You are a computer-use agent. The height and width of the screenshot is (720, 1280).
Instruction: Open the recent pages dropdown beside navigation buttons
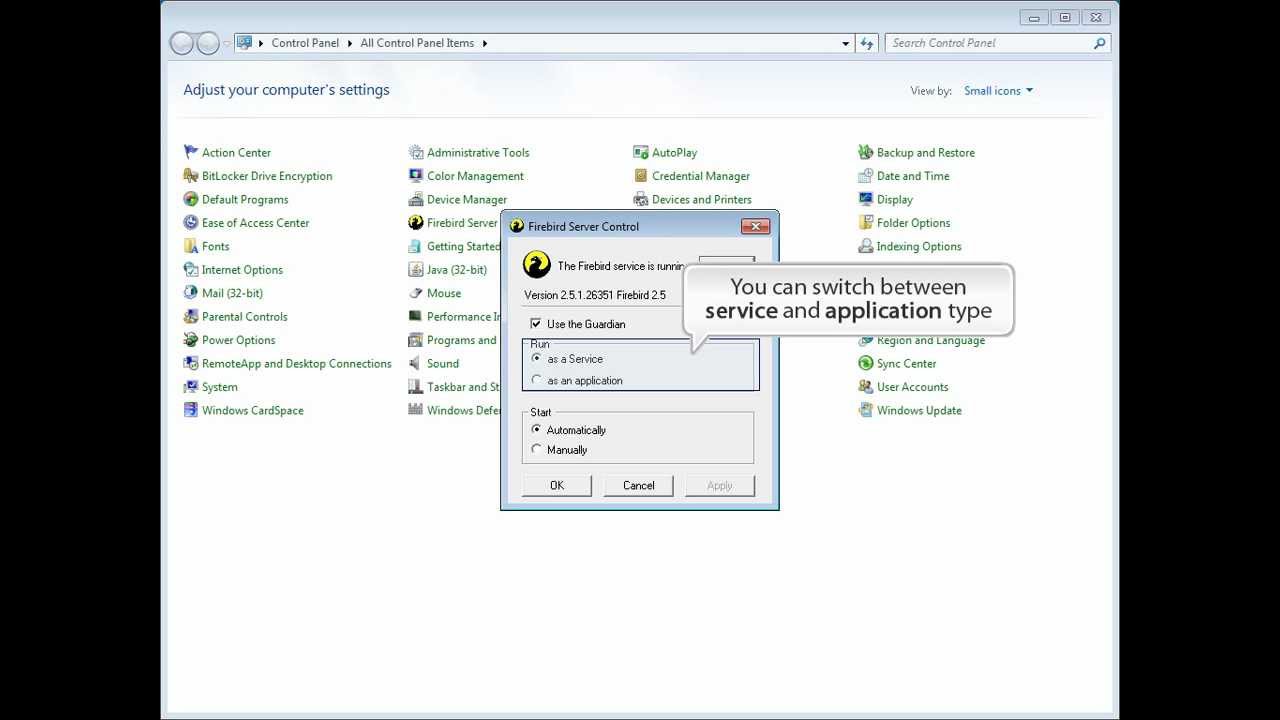[x=227, y=43]
